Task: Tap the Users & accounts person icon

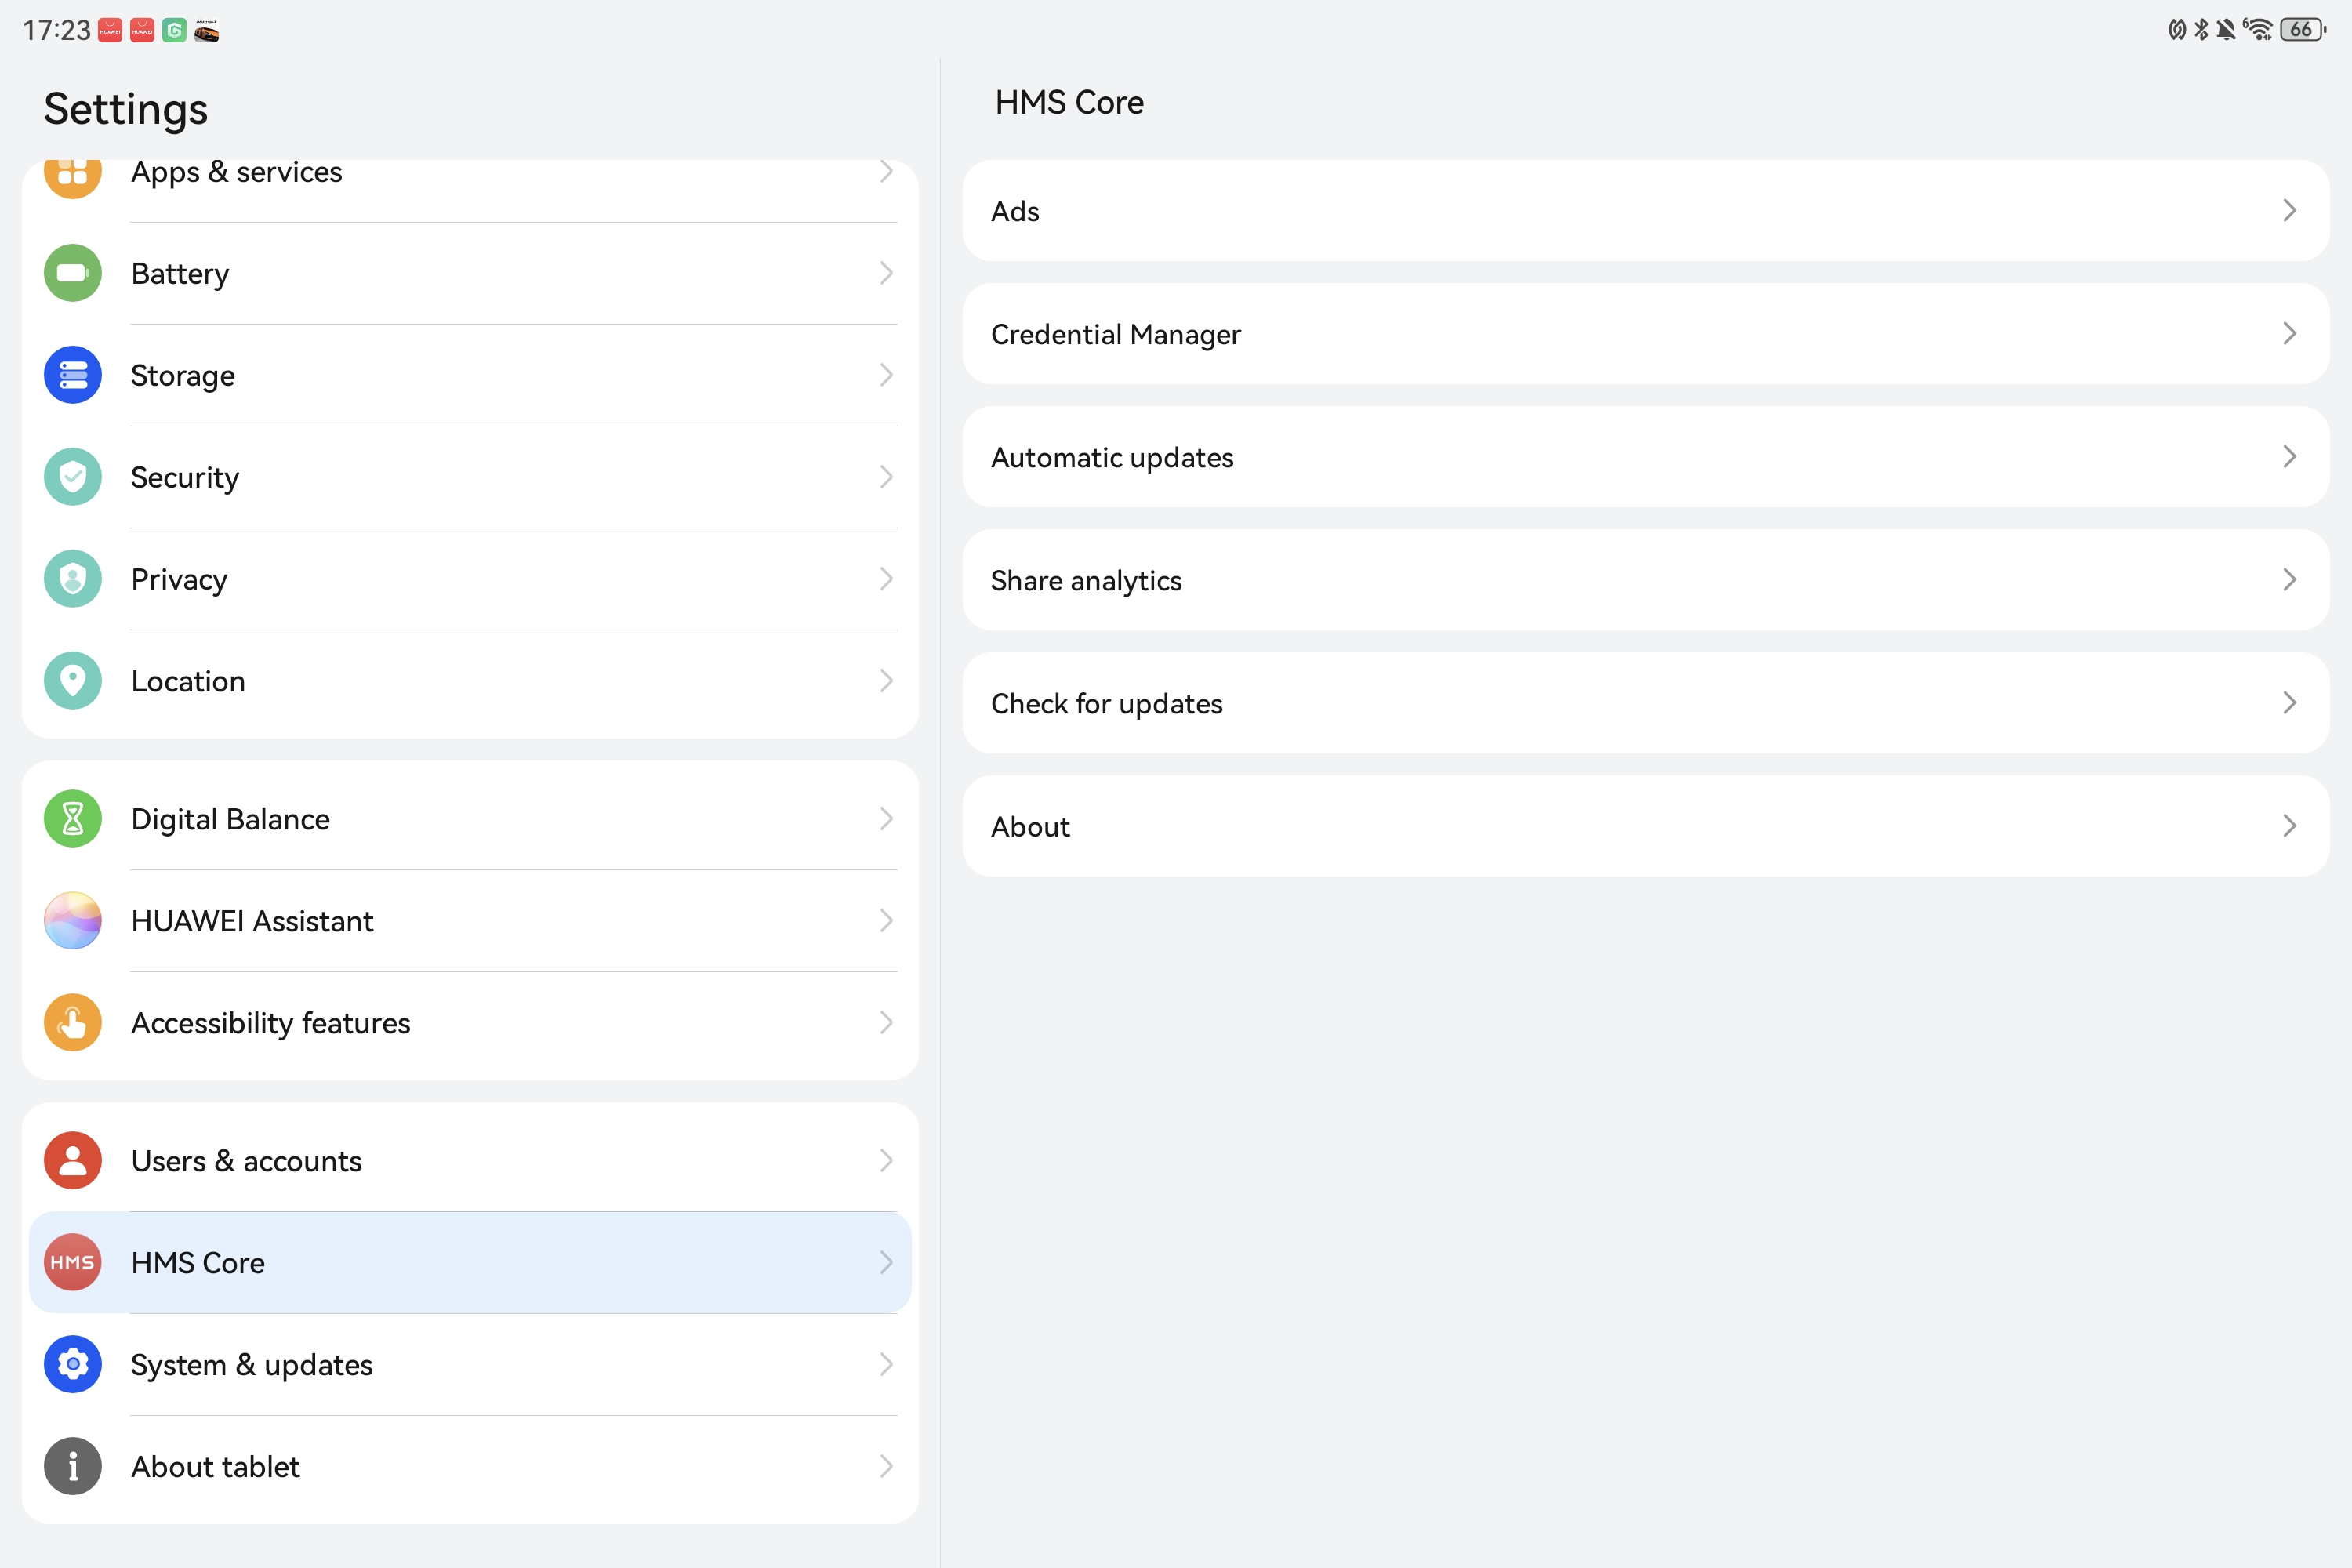Action: click(73, 1161)
